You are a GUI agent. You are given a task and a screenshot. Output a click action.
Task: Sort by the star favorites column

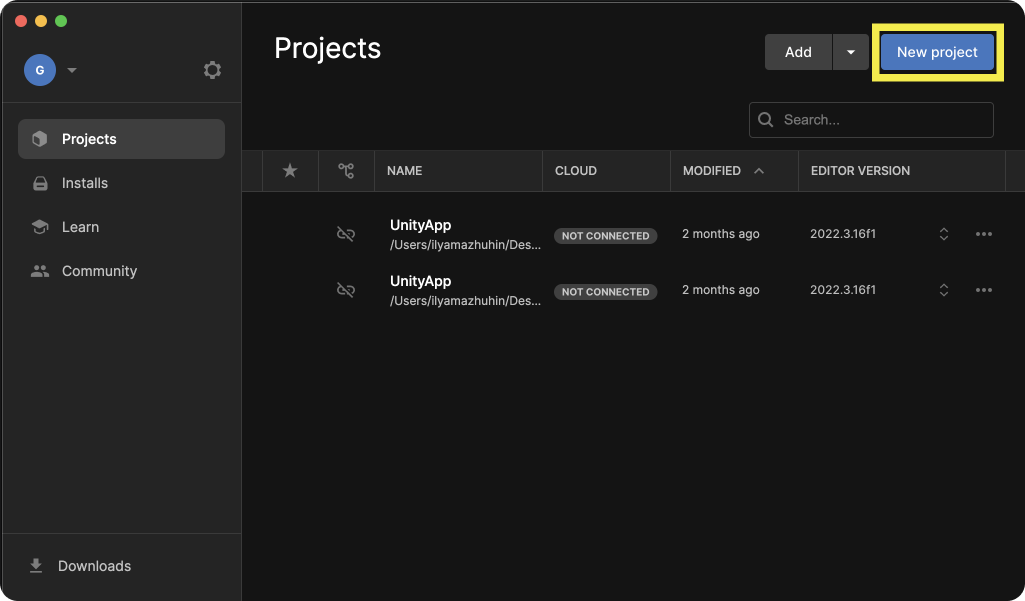point(290,171)
